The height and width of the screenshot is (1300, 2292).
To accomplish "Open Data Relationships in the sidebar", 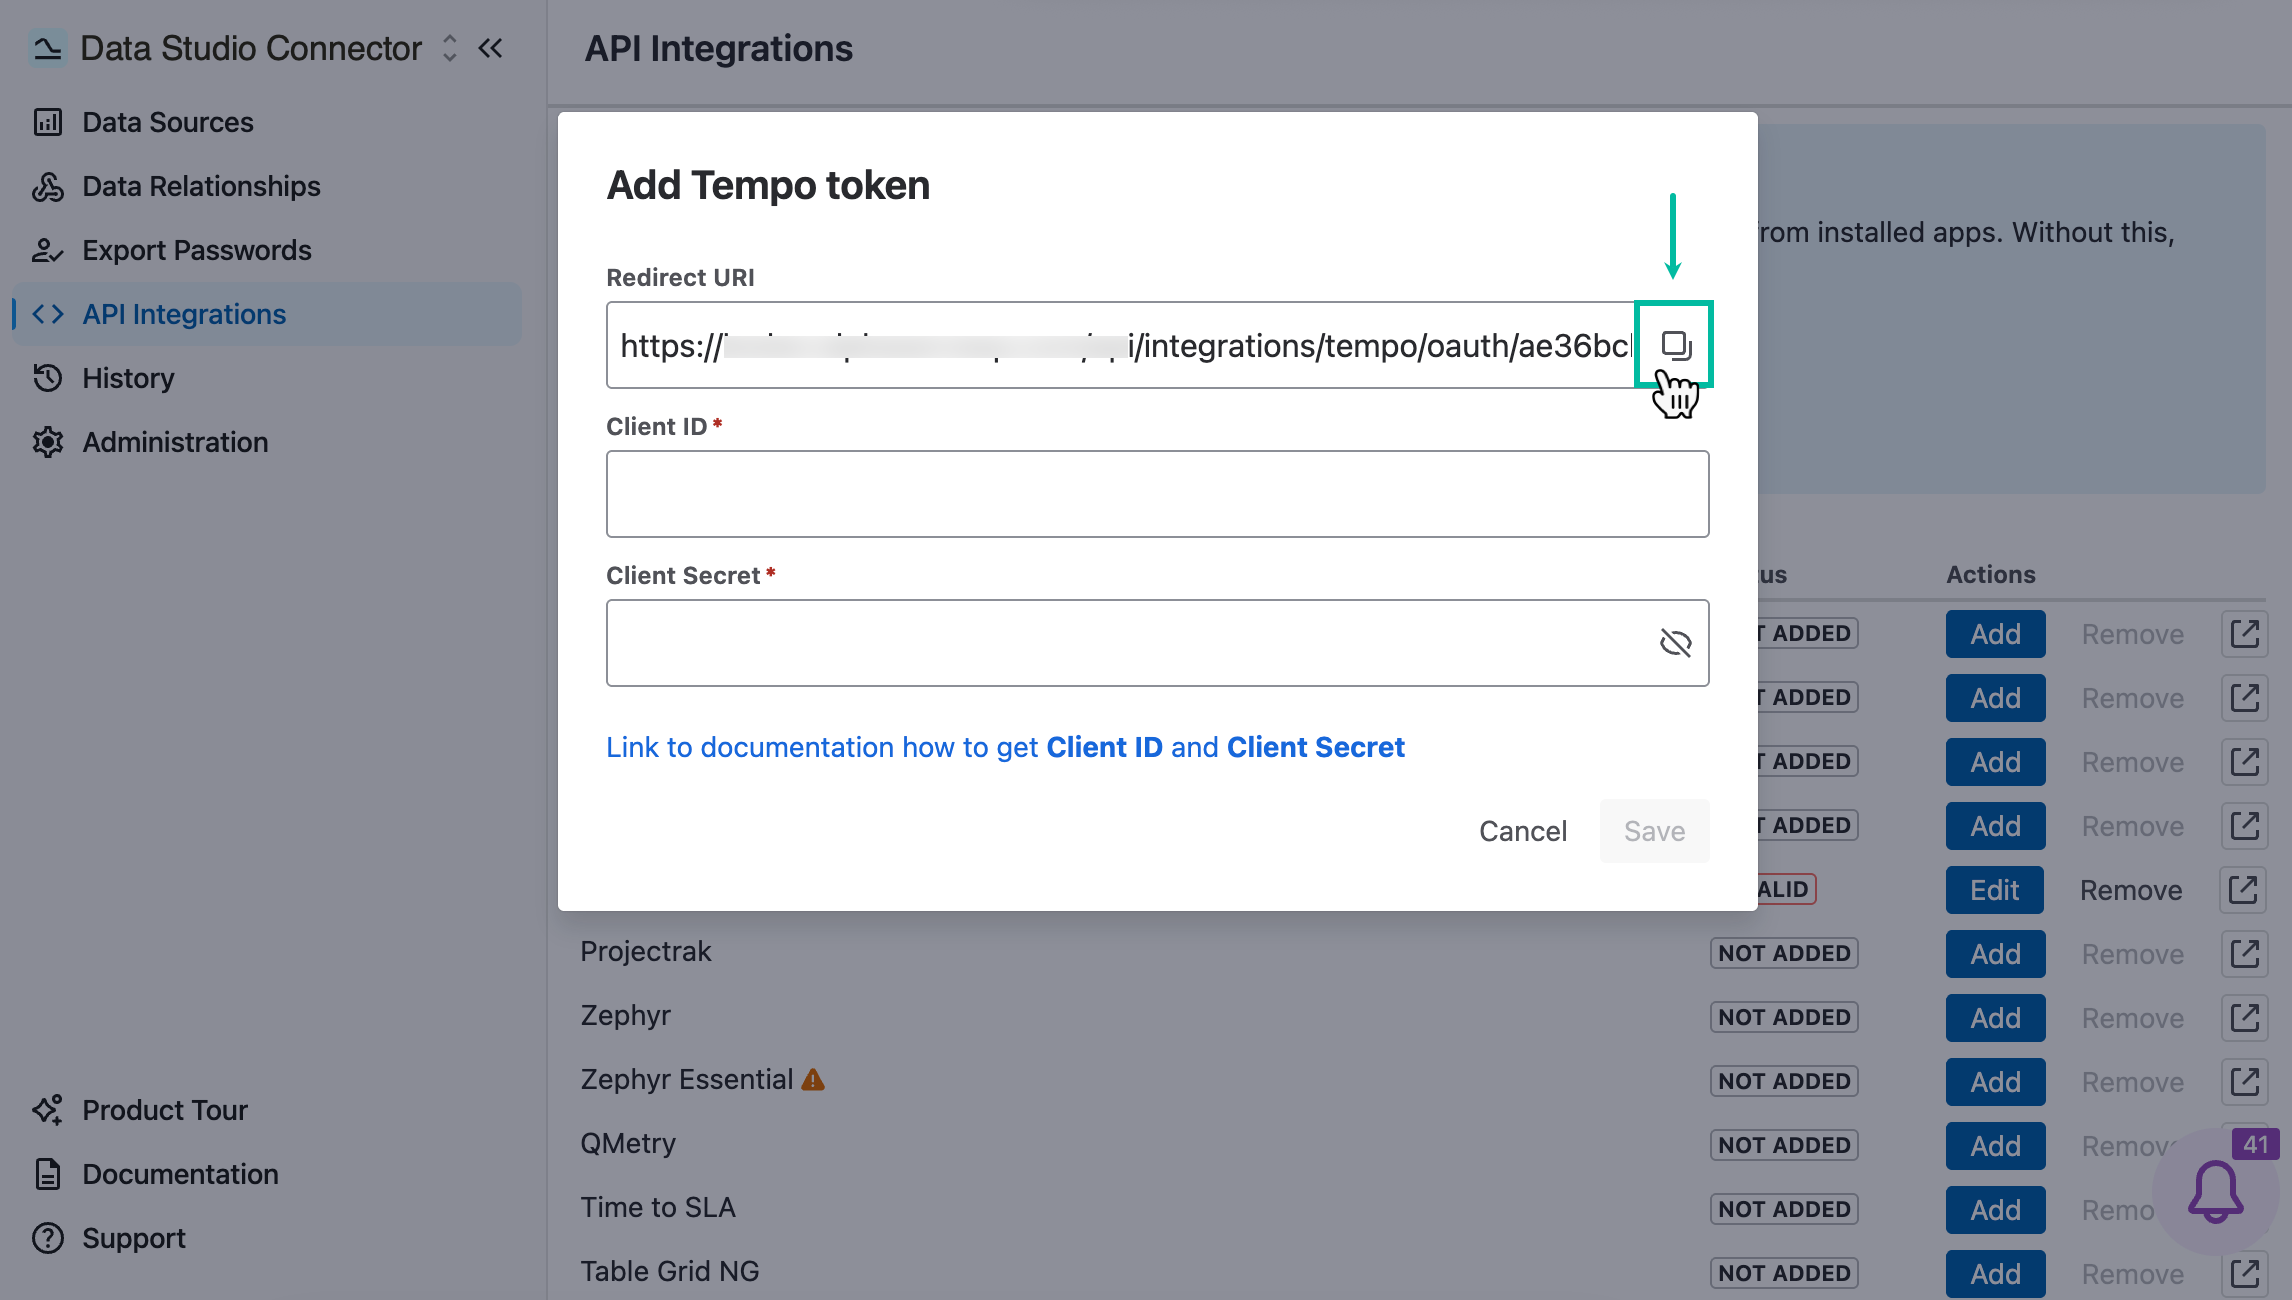I will click(267, 186).
